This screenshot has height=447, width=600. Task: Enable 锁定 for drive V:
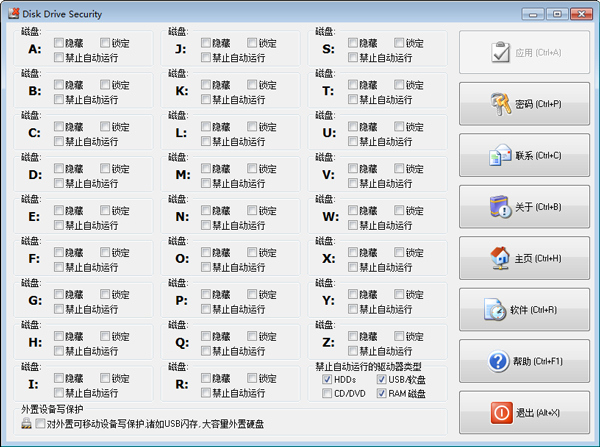tap(399, 168)
